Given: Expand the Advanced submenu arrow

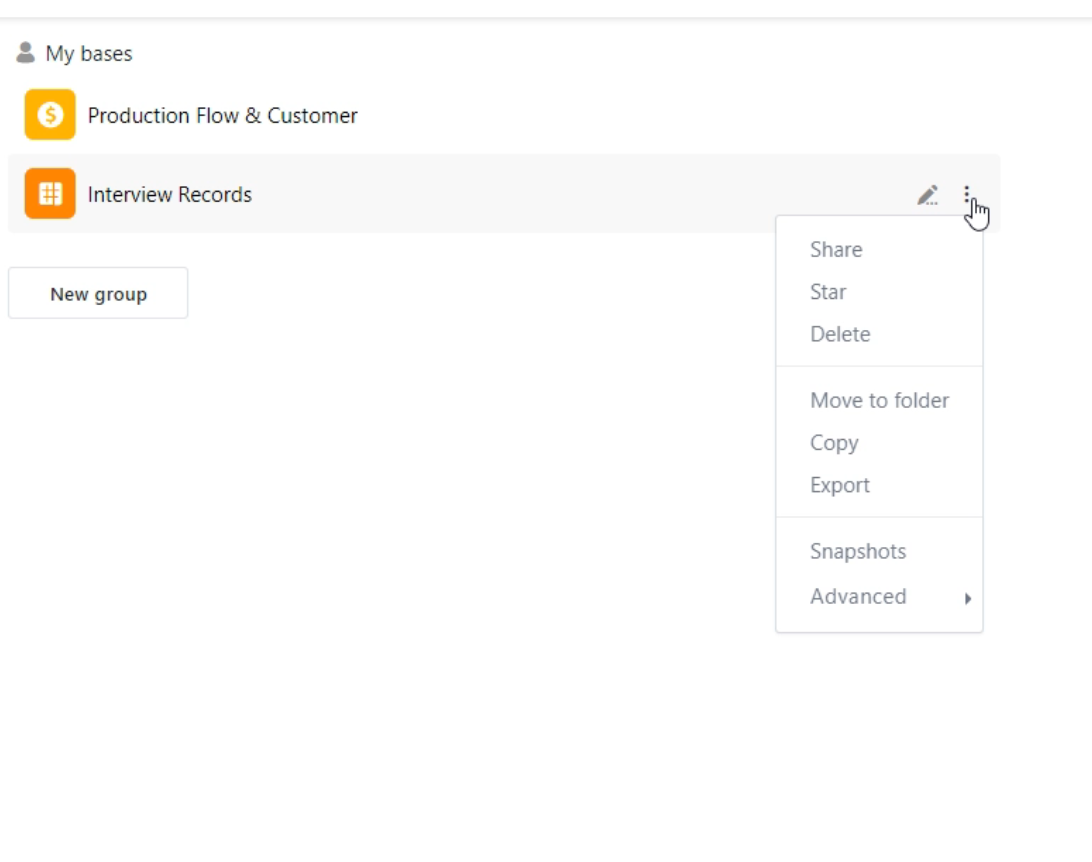Looking at the screenshot, I should 967,598.
